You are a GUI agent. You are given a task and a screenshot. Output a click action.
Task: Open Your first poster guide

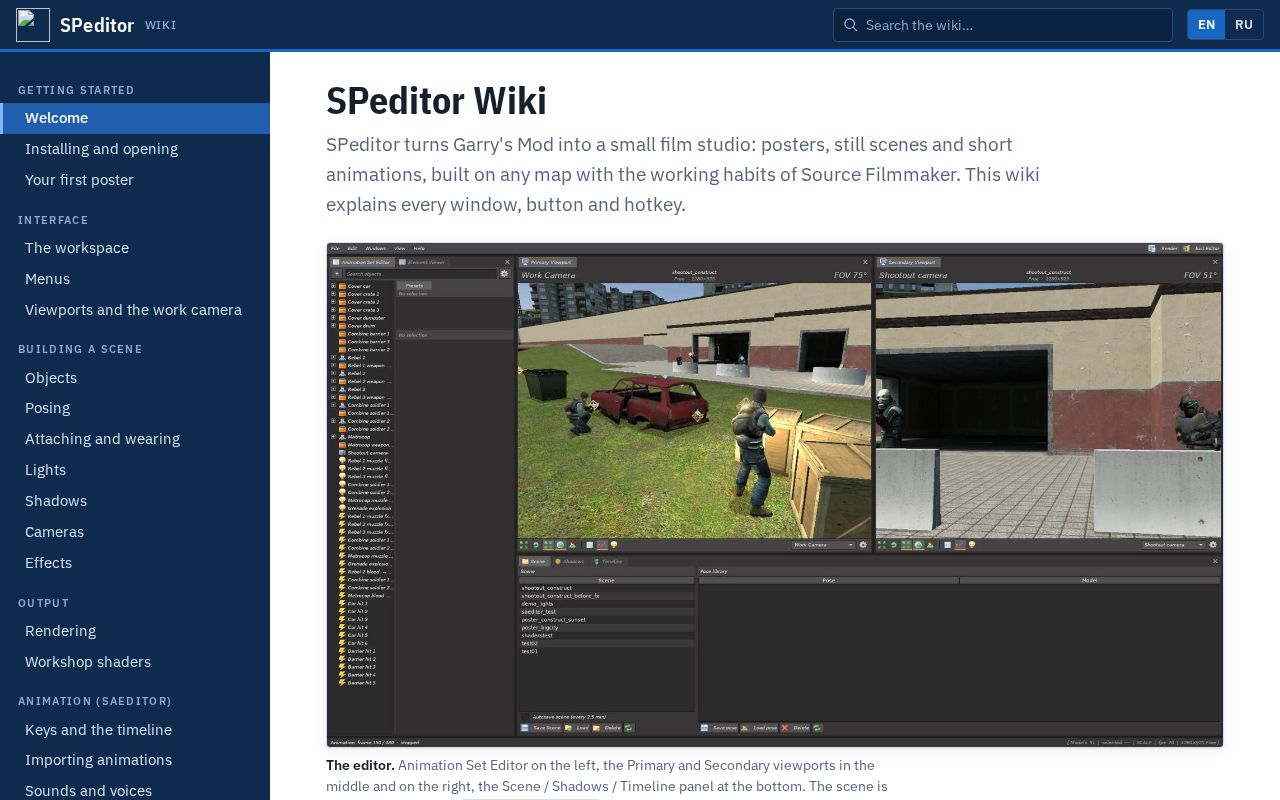(x=135, y=180)
